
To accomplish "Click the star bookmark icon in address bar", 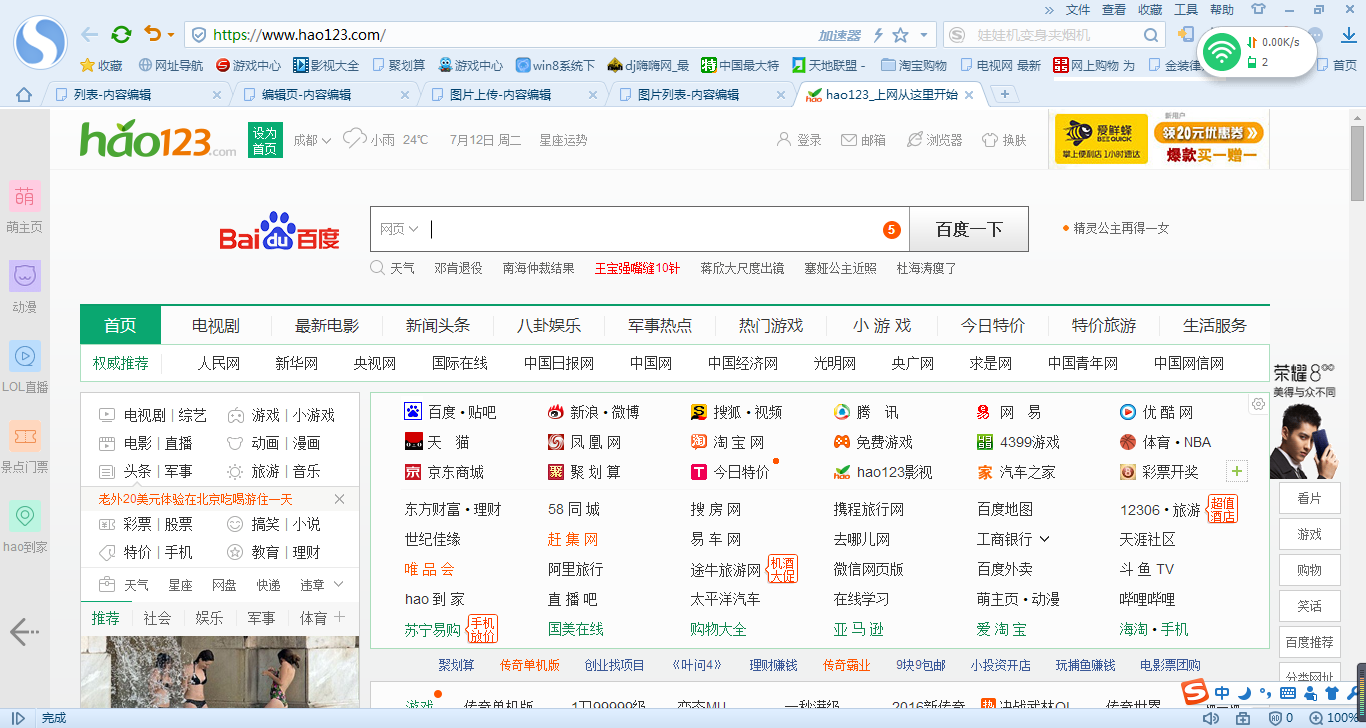I will point(900,35).
